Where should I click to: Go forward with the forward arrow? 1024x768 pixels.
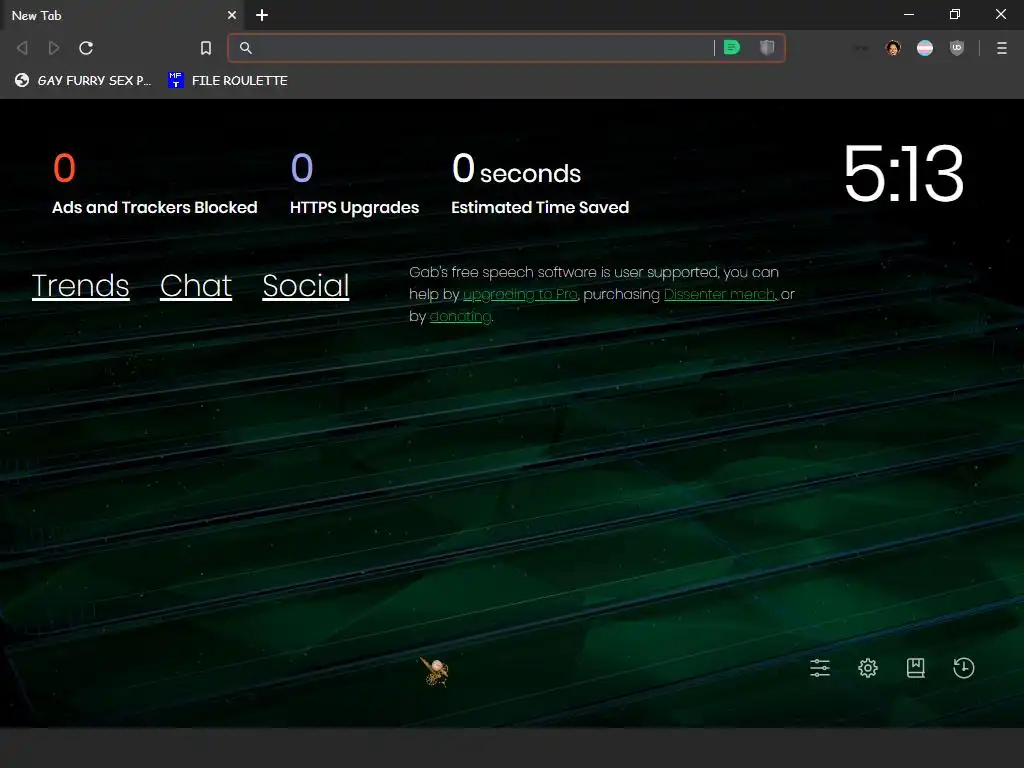click(x=54, y=48)
